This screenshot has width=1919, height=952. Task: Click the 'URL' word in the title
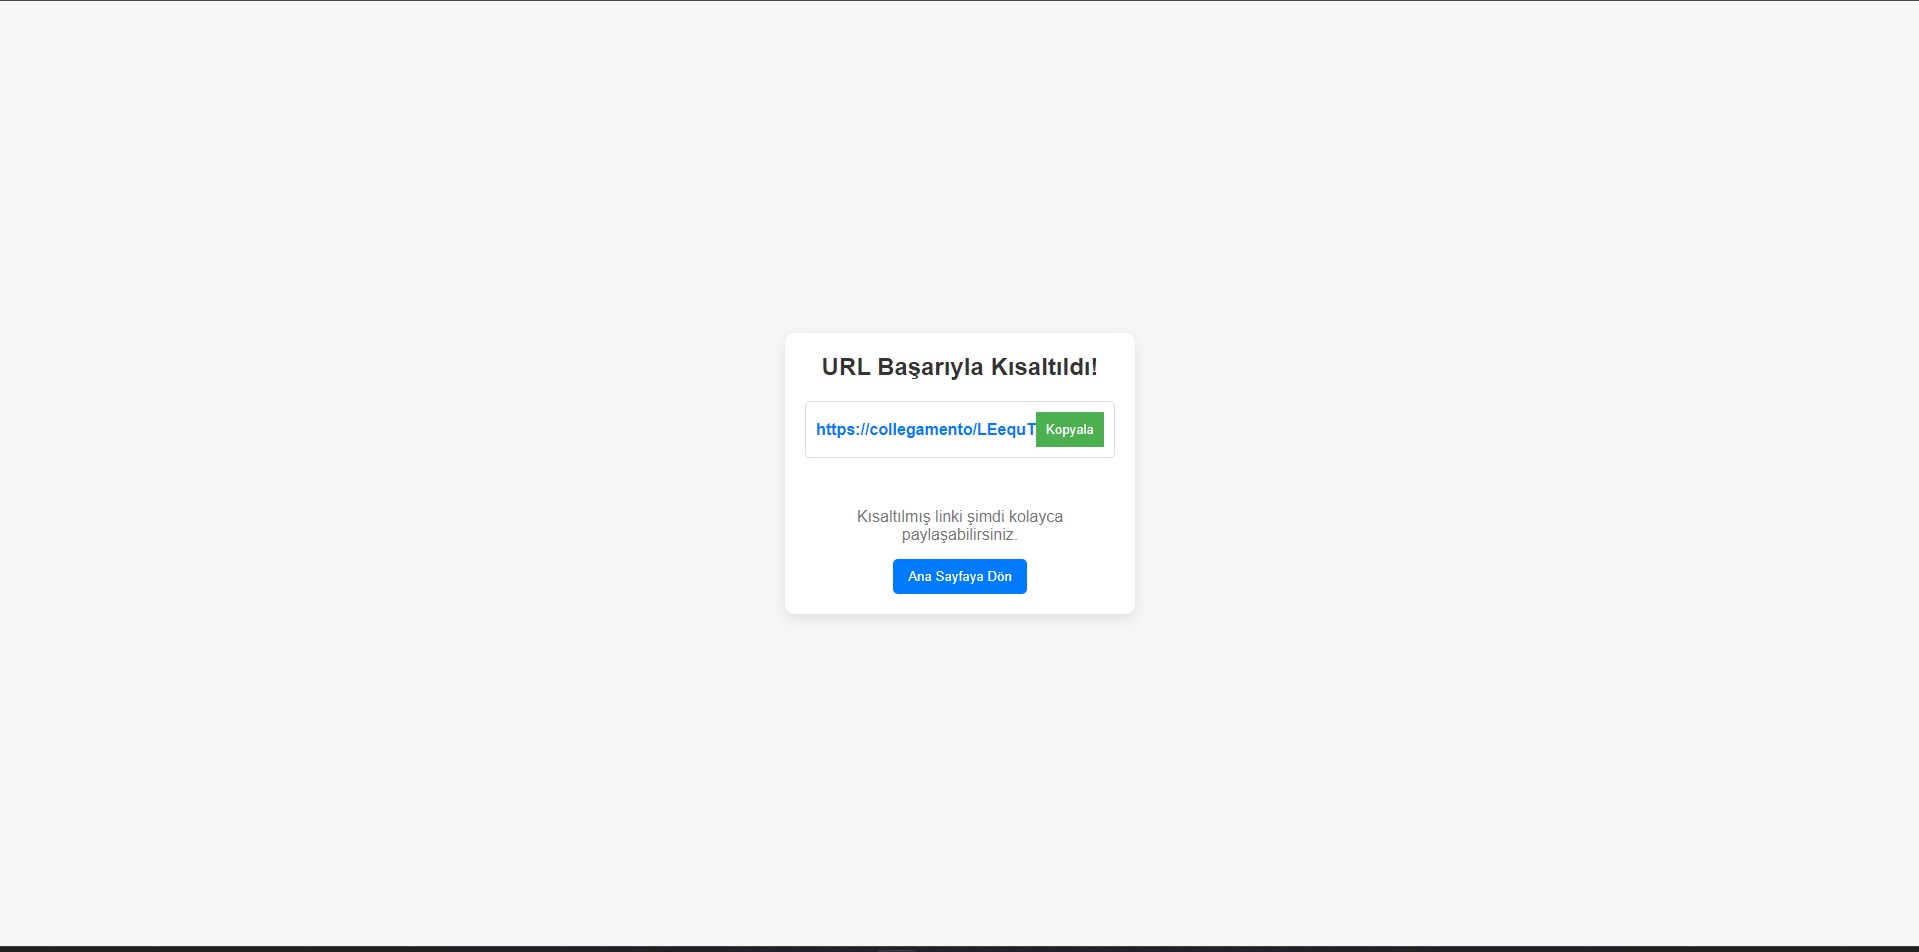pyautogui.click(x=846, y=367)
